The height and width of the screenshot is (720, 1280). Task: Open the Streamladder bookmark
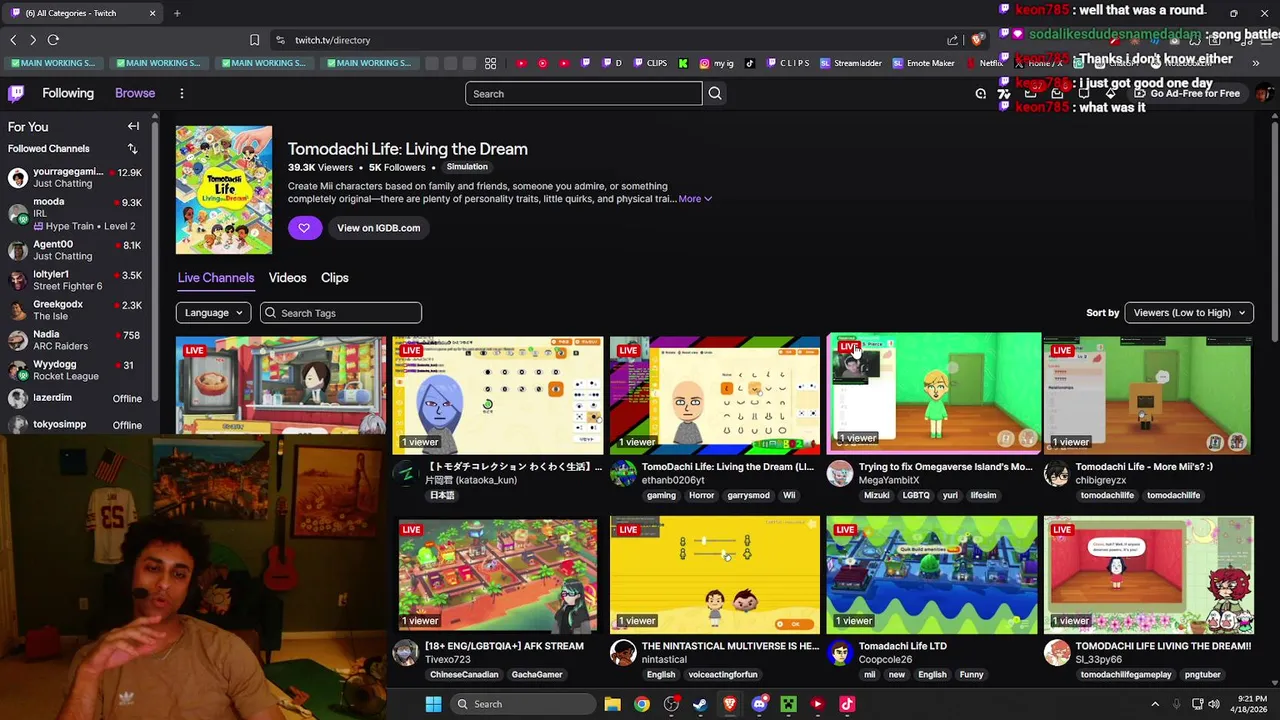pyautogui.click(x=851, y=63)
